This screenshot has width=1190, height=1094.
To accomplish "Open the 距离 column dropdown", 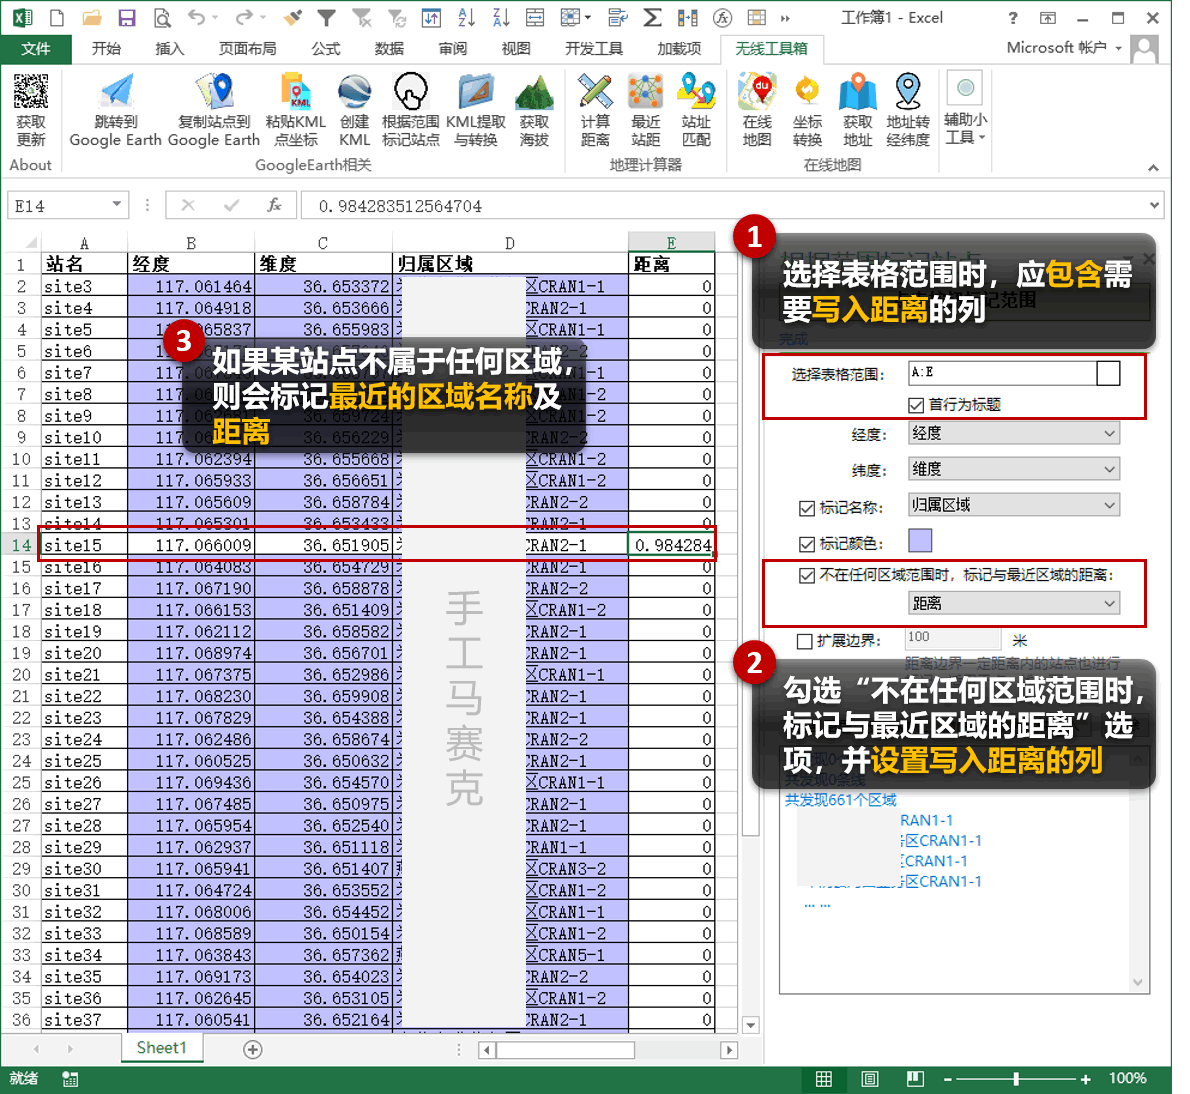I will pos(1013,604).
